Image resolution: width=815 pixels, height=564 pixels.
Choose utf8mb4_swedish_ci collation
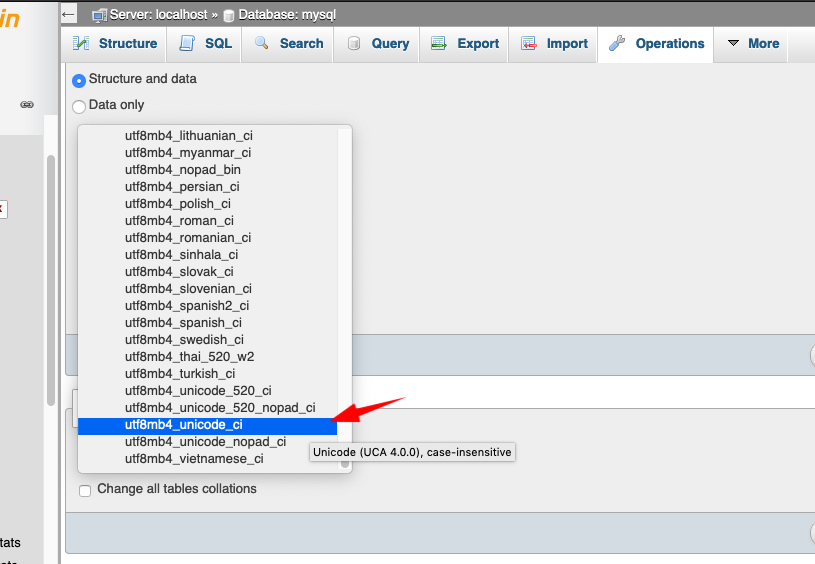(207, 340)
